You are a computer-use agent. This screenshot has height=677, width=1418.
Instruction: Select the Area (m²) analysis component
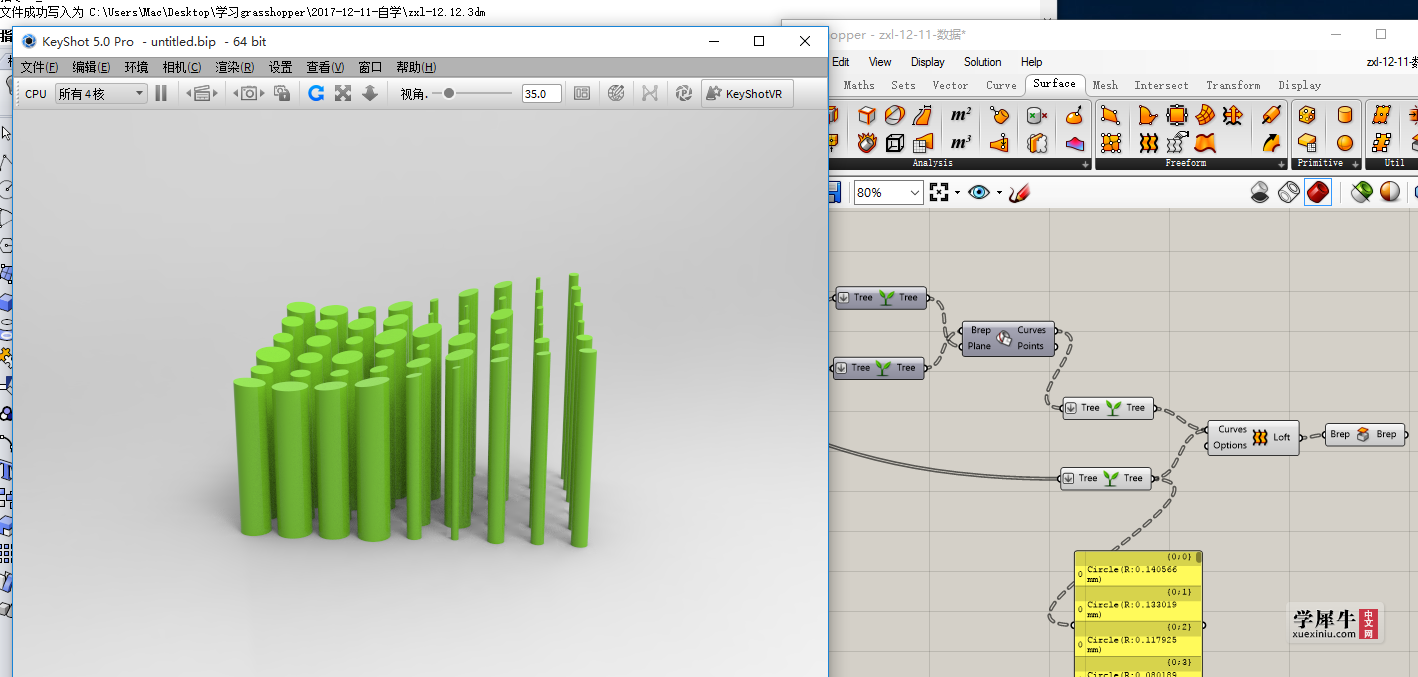961,115
